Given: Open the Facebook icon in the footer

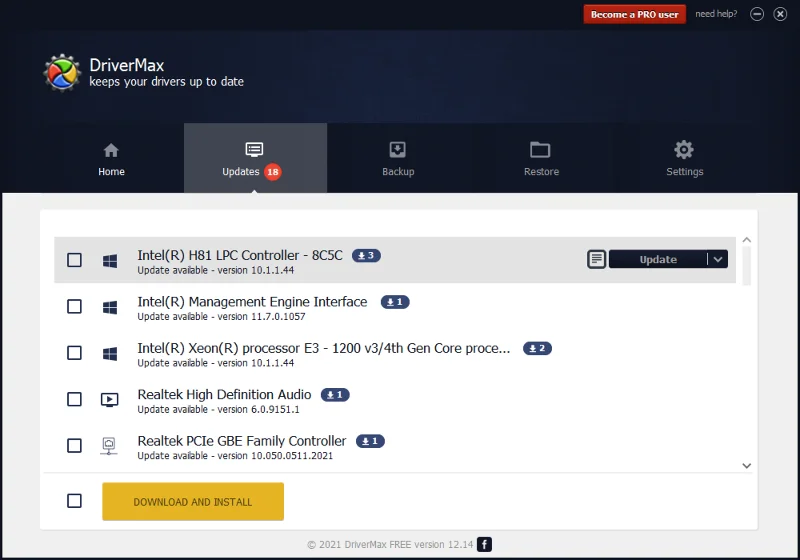Looking at the screenshot, I should 484,544.
